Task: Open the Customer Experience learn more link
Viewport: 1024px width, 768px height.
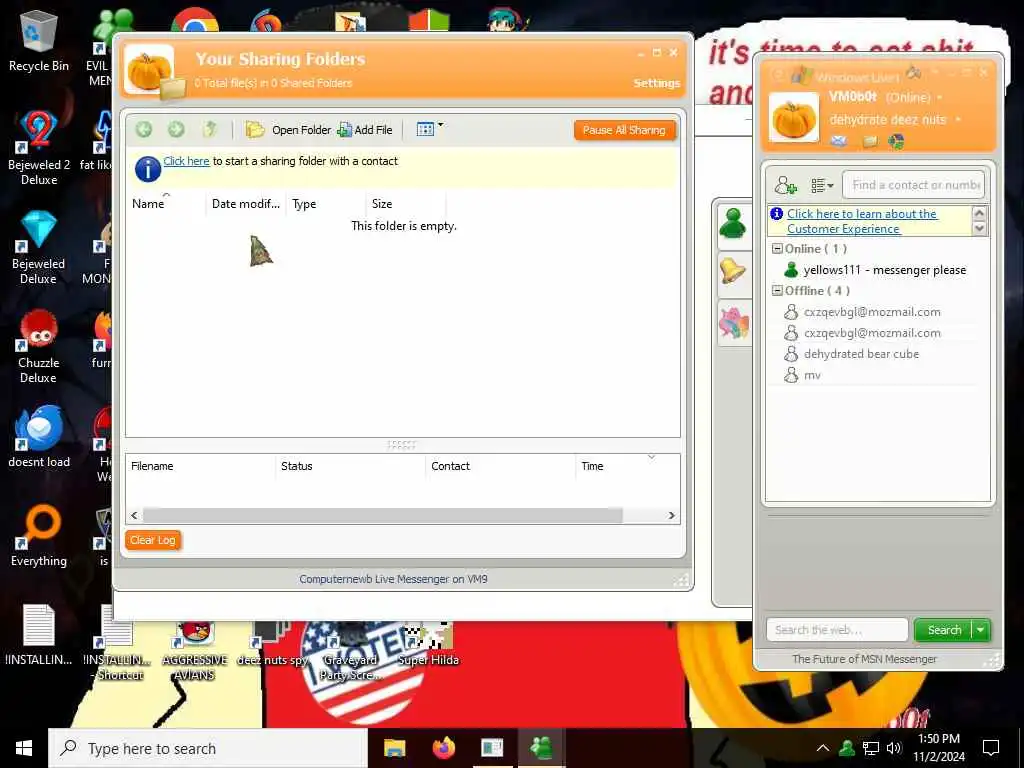Action: (862, 221)
